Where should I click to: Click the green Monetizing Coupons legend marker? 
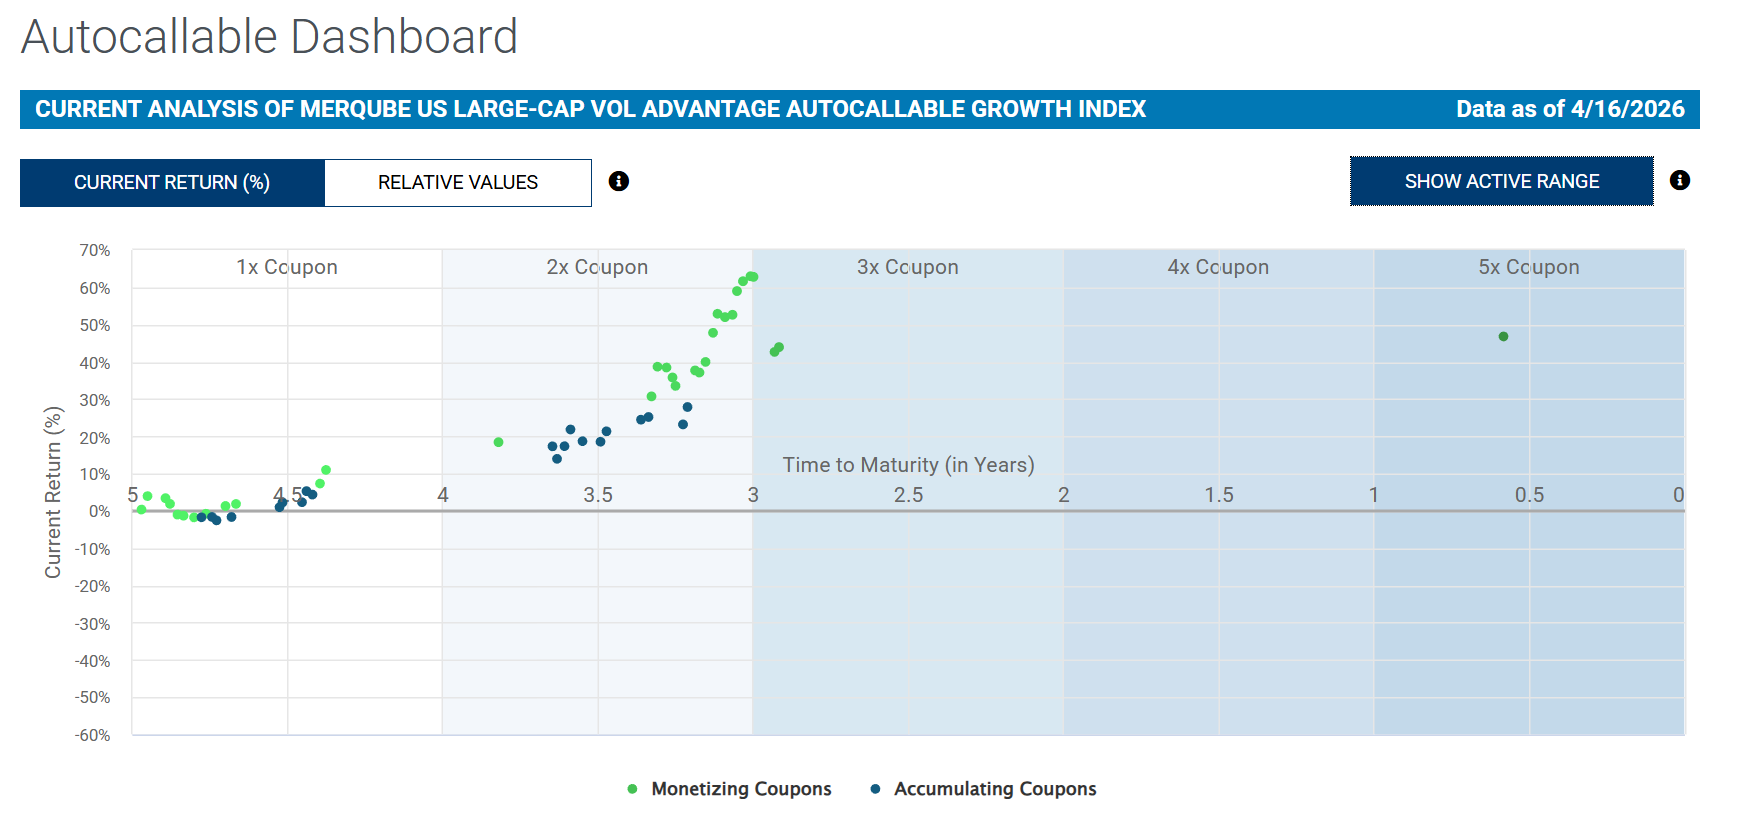tap(632, 789)
